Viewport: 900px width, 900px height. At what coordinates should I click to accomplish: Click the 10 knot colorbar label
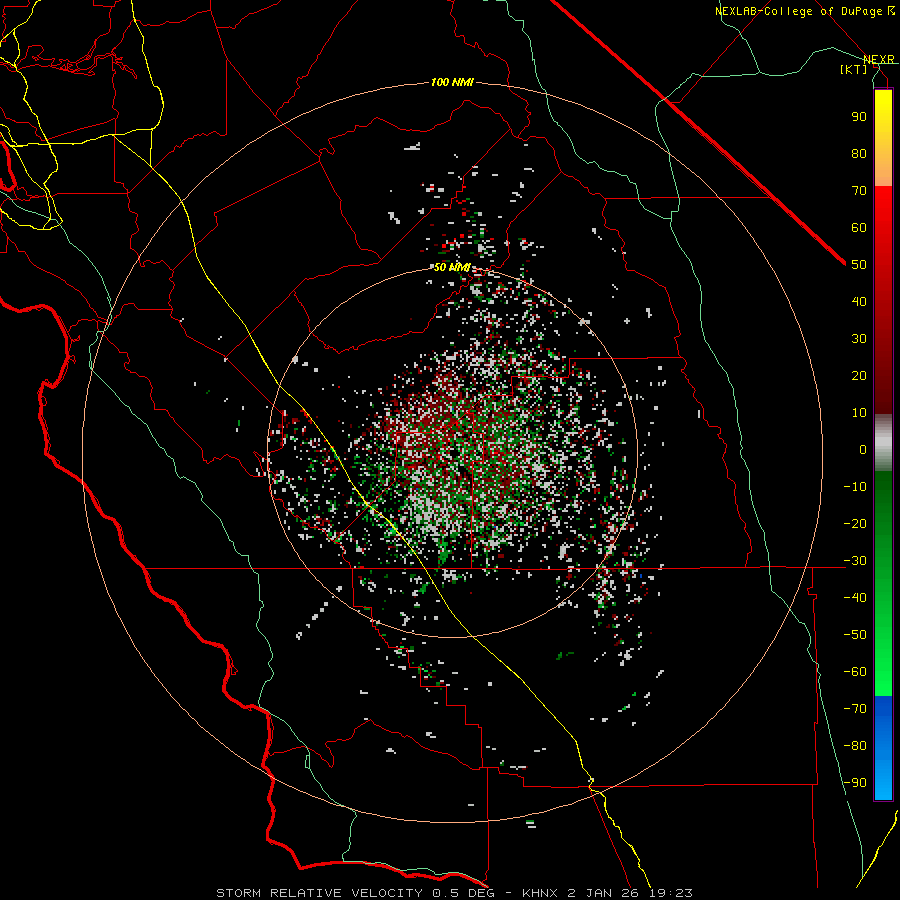point(859,413)
